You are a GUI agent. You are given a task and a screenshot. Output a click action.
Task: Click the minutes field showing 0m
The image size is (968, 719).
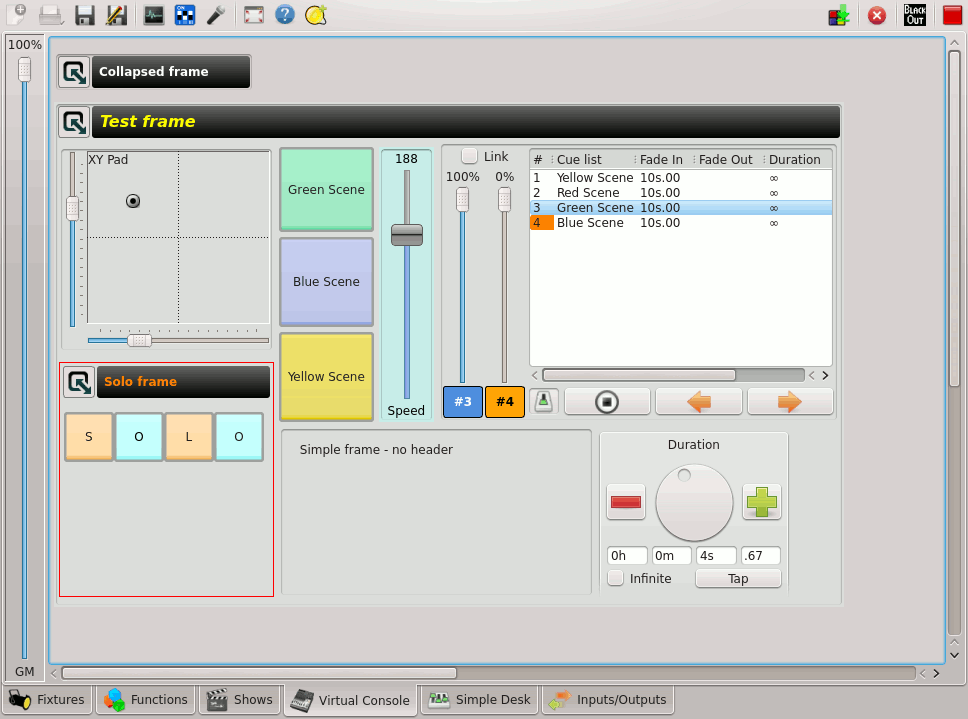click(x=672, y=555)
